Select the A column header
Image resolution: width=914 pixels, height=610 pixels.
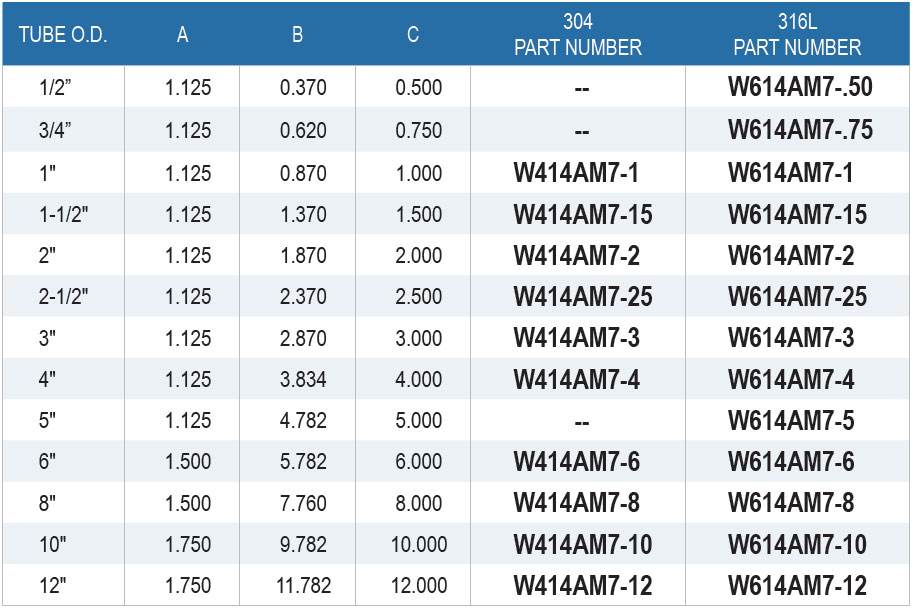(182, 35)
